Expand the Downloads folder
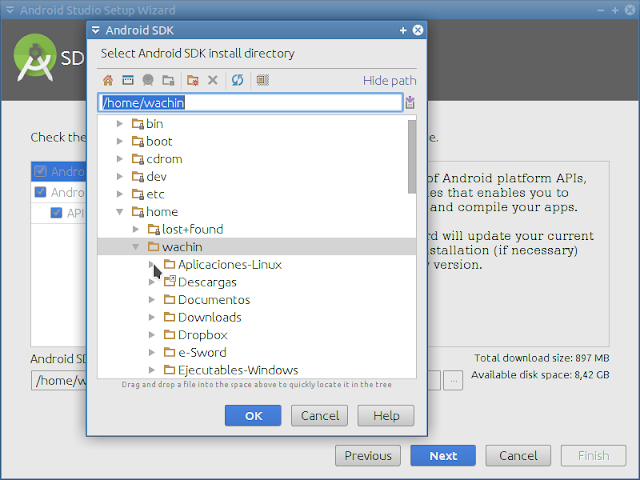This screenshot has height=480, width=640. [151, 317]
